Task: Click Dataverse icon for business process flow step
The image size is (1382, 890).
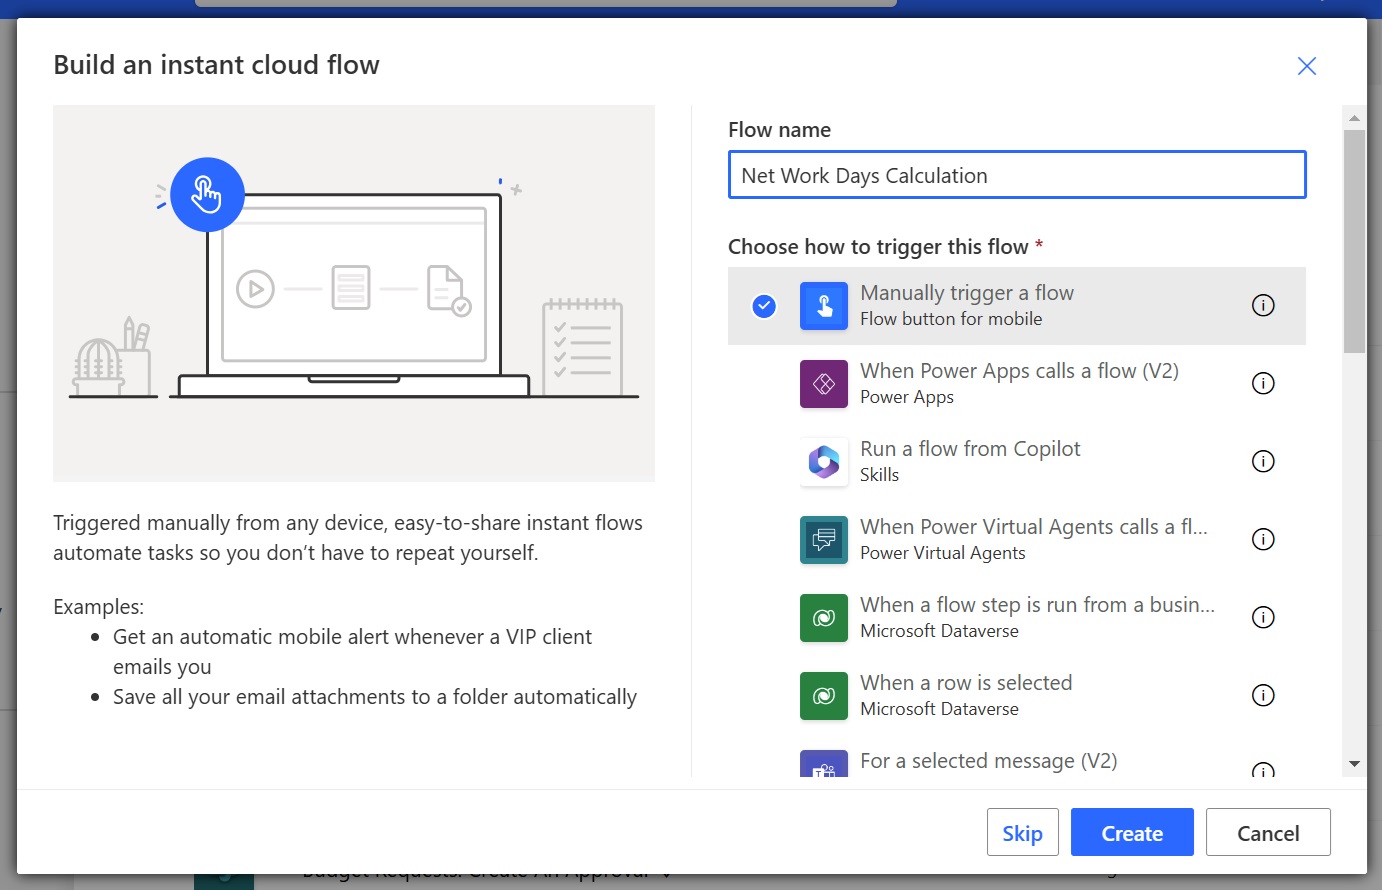Action: 824,618
